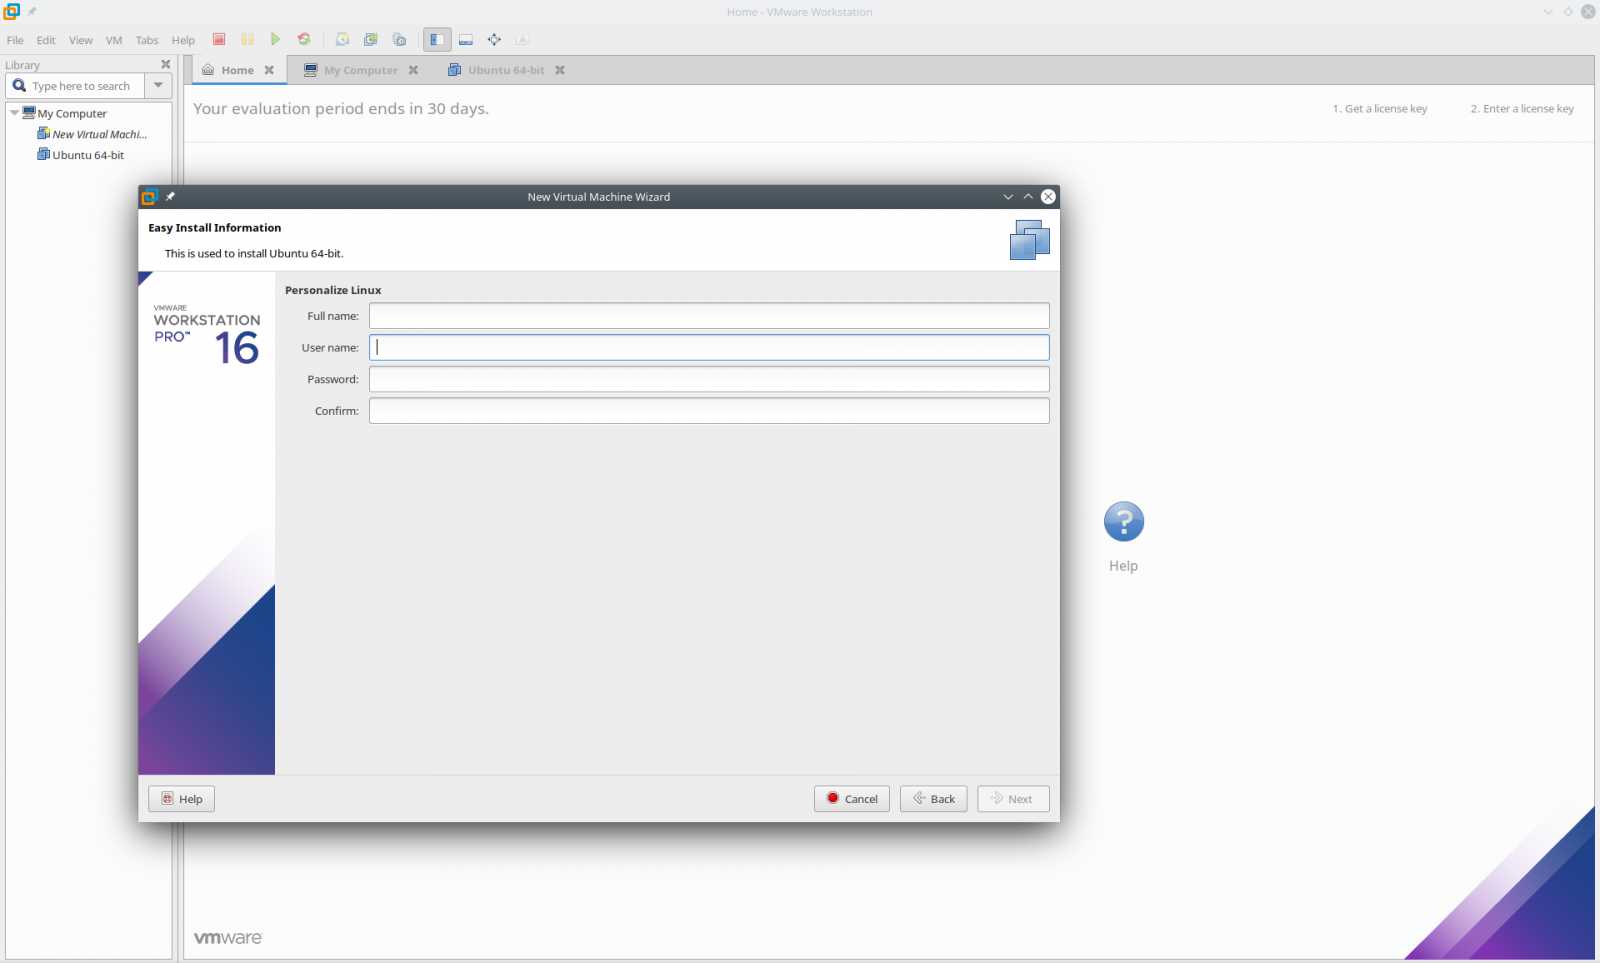Click the Next button in the wizard
The height and width of the screenshot is (963, 1600).
coord(1013,798)
